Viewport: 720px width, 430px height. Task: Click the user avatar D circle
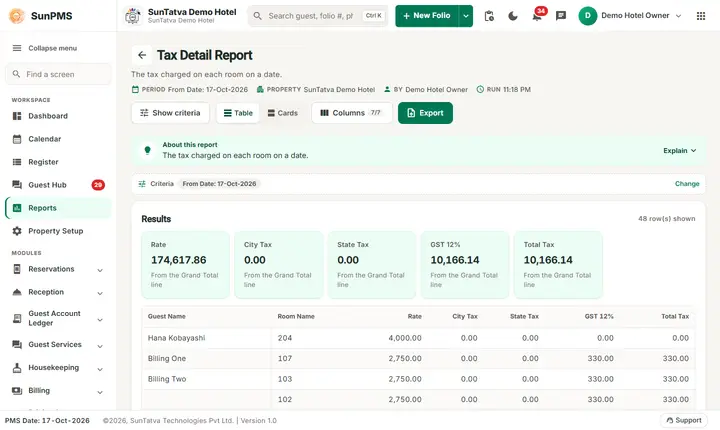587,16
